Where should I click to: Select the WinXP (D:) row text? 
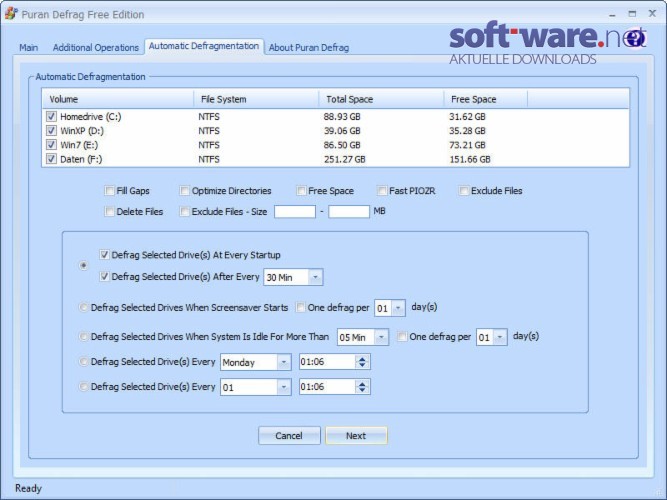82,131
